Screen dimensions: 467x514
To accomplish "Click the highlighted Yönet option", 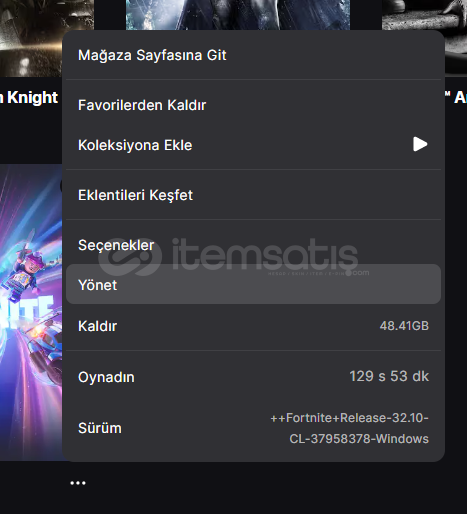I will pyautogui.click(x=253, y=284).
